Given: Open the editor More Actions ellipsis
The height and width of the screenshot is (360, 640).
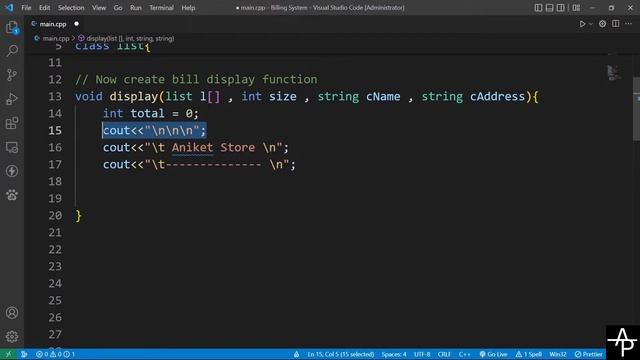Looking at the screenshot, I should [629, 24].
